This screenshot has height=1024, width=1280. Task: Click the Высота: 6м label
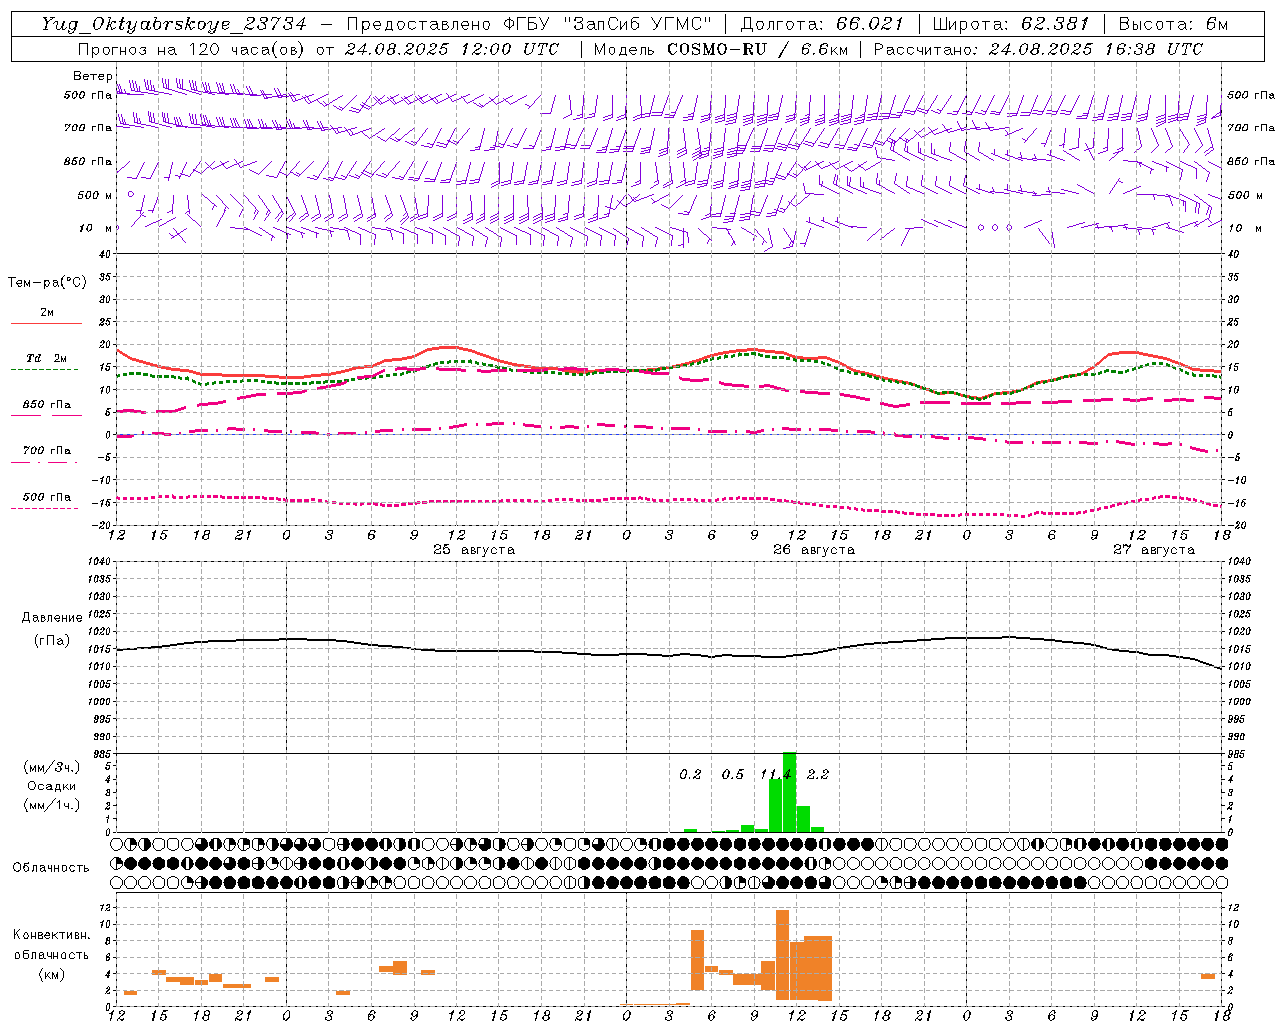(x=1173, y=24)
